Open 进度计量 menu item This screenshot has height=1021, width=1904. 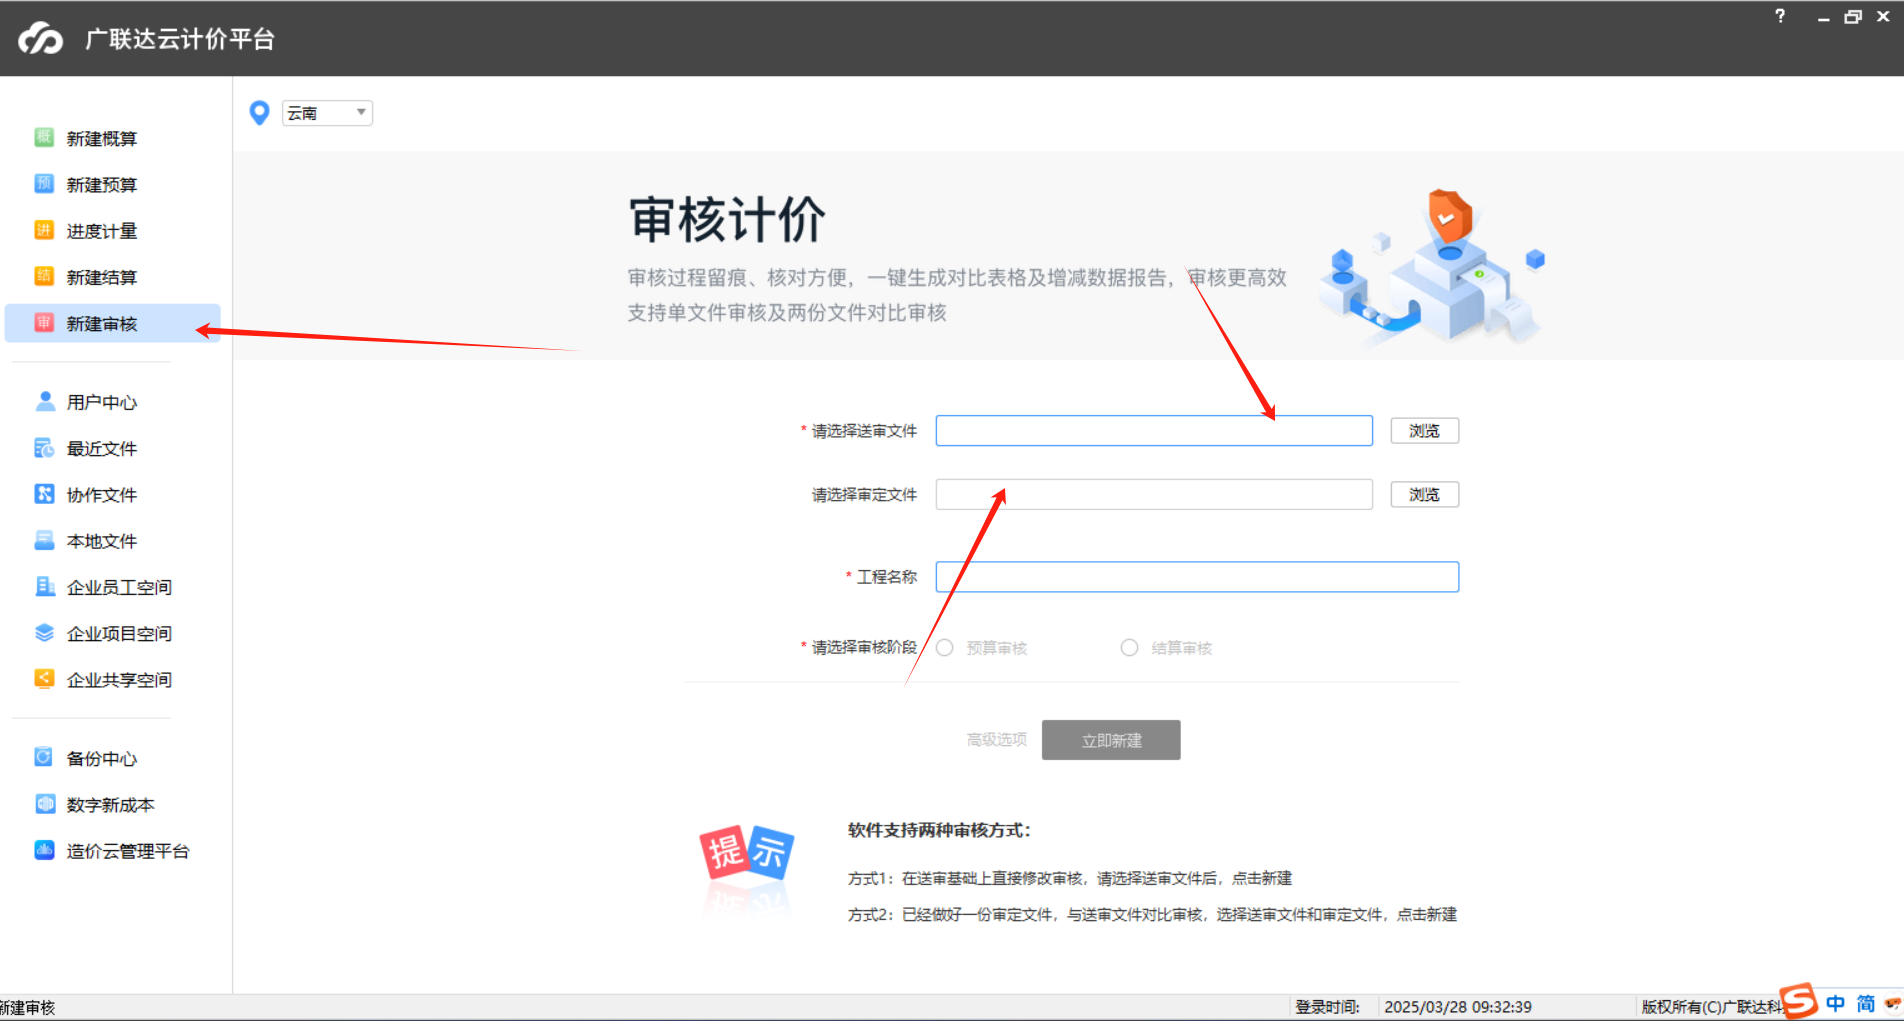102,230
